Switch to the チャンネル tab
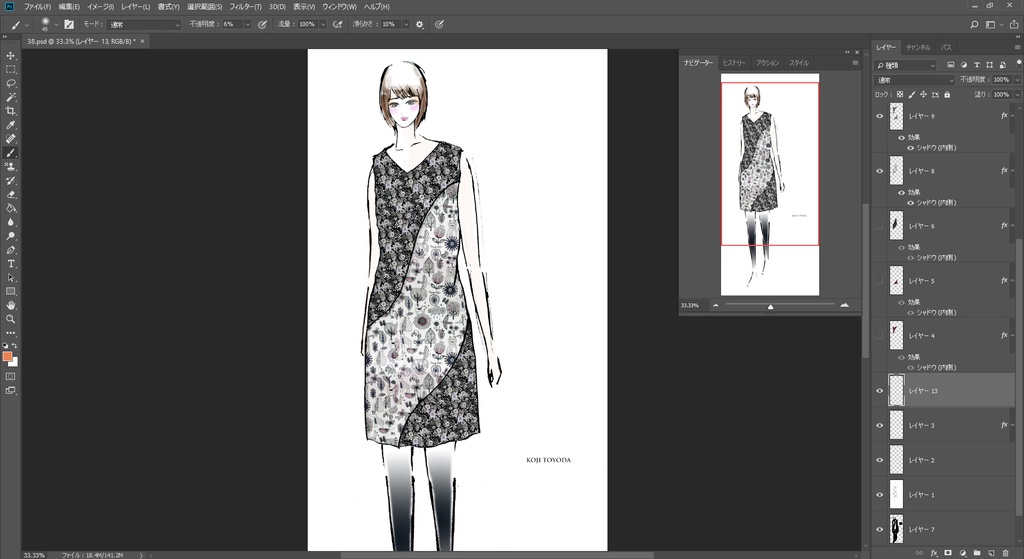This screenshot has height=559, width=1024. pyautogui.click(x=918, y=47)
